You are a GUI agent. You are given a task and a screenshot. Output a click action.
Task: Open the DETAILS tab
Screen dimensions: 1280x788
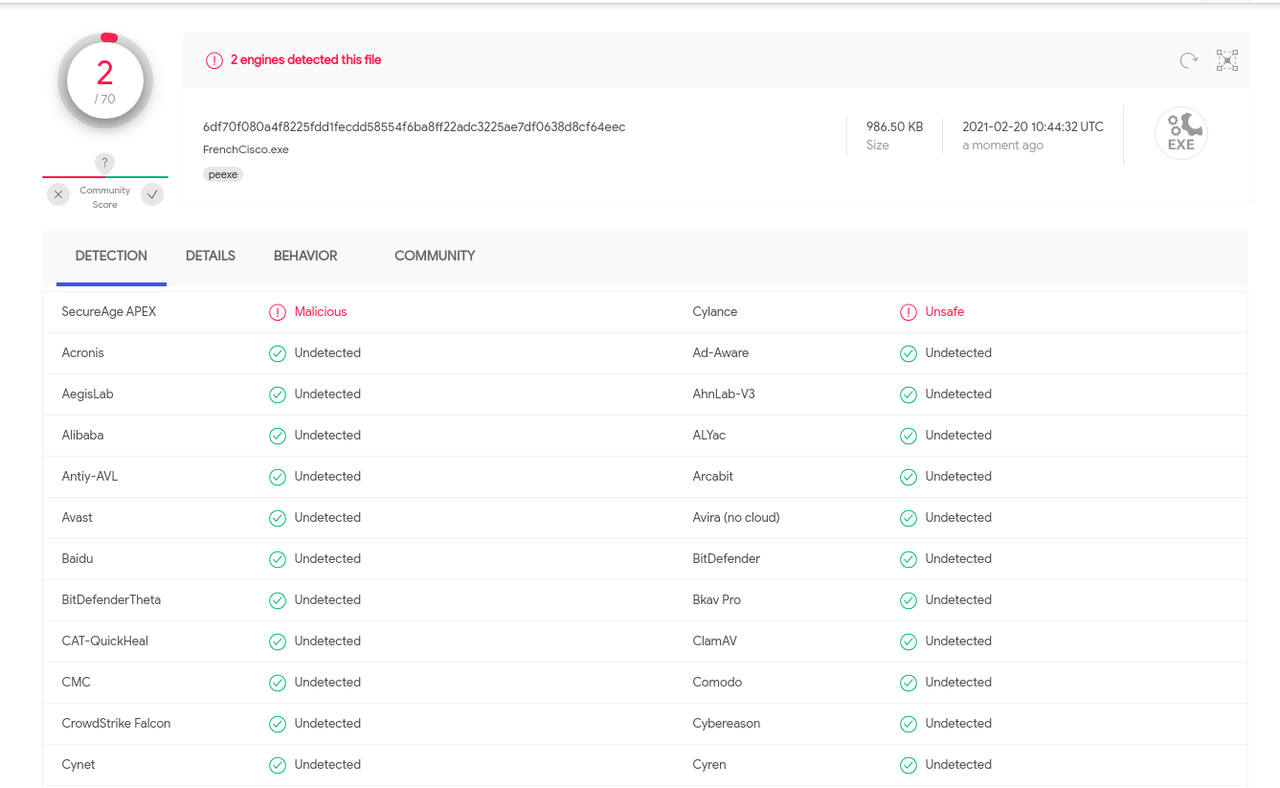coord(210,256)
